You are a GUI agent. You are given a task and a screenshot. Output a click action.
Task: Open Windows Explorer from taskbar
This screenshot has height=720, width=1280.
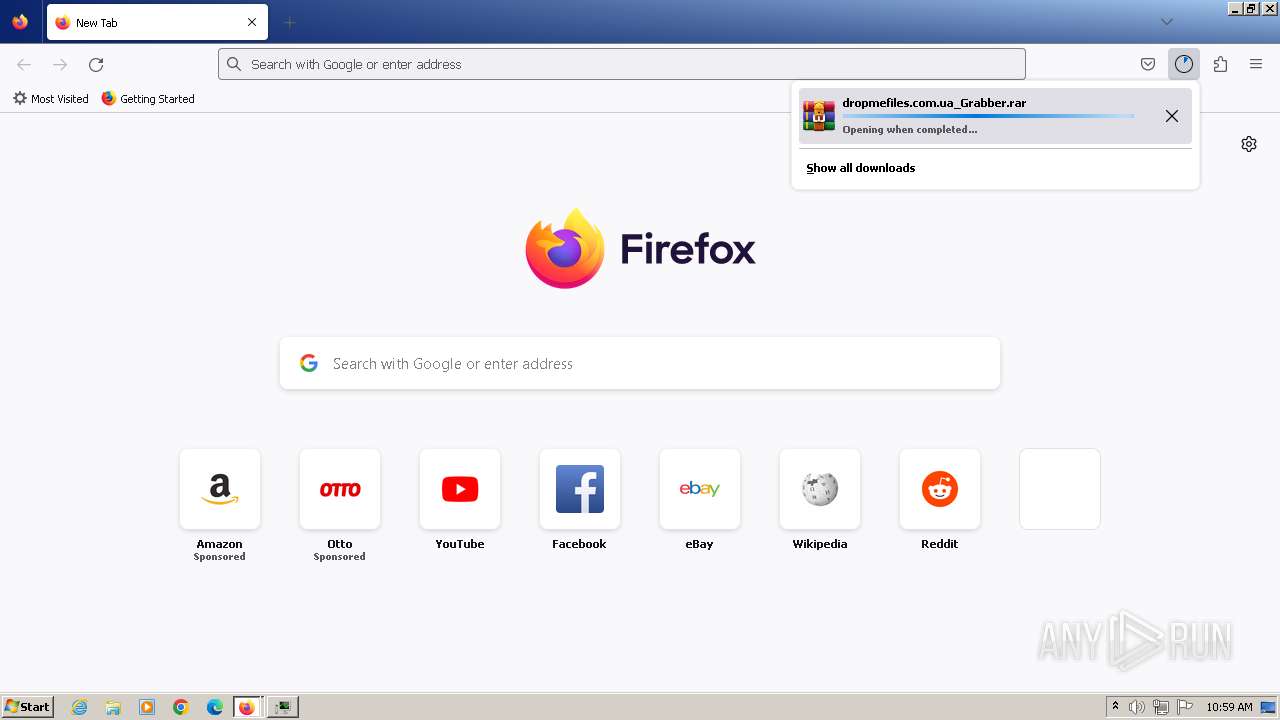(113, 707)
